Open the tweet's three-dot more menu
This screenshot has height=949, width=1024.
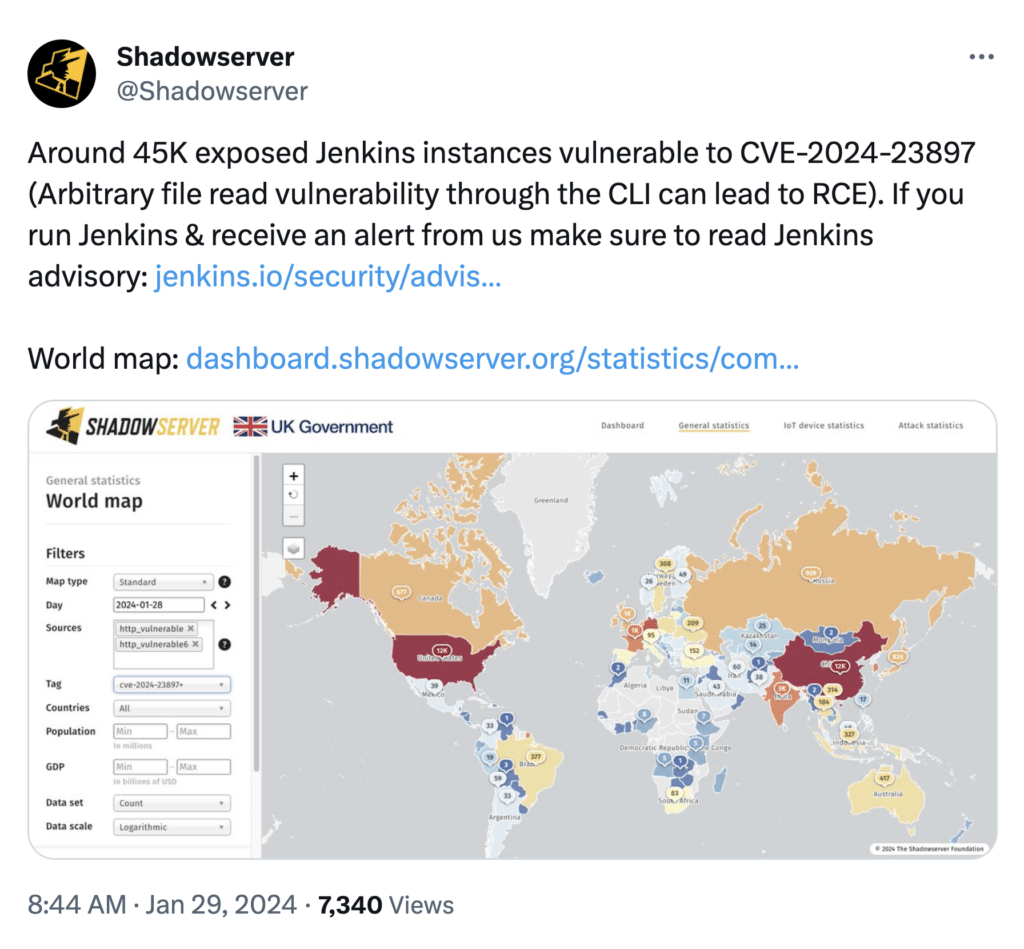tap(982, 57)
